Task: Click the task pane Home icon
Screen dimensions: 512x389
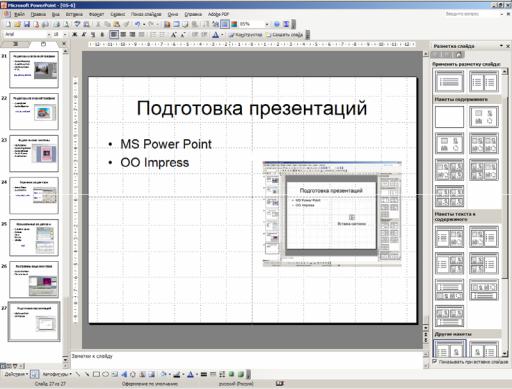Action: tap(459, 55)
